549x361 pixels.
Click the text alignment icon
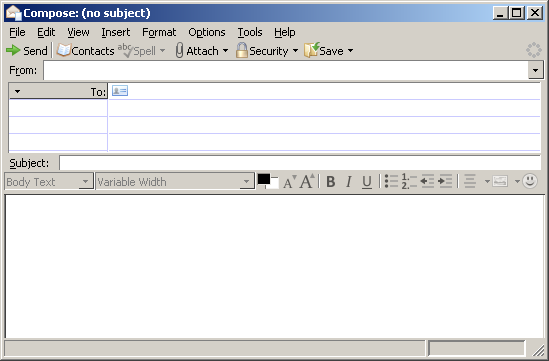click(x=470, y=181)
